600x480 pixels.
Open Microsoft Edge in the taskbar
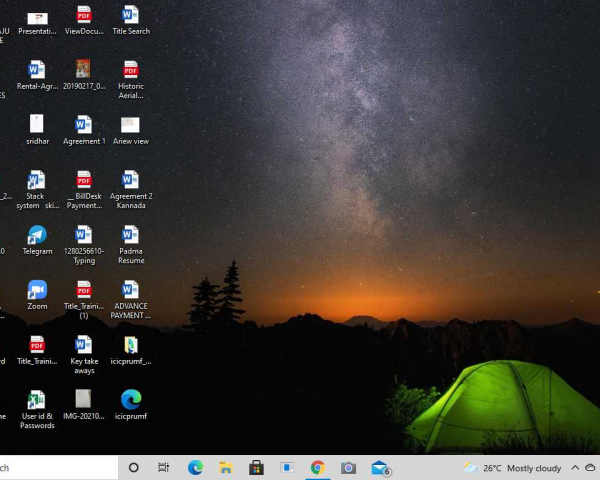(x=196, y=467)
